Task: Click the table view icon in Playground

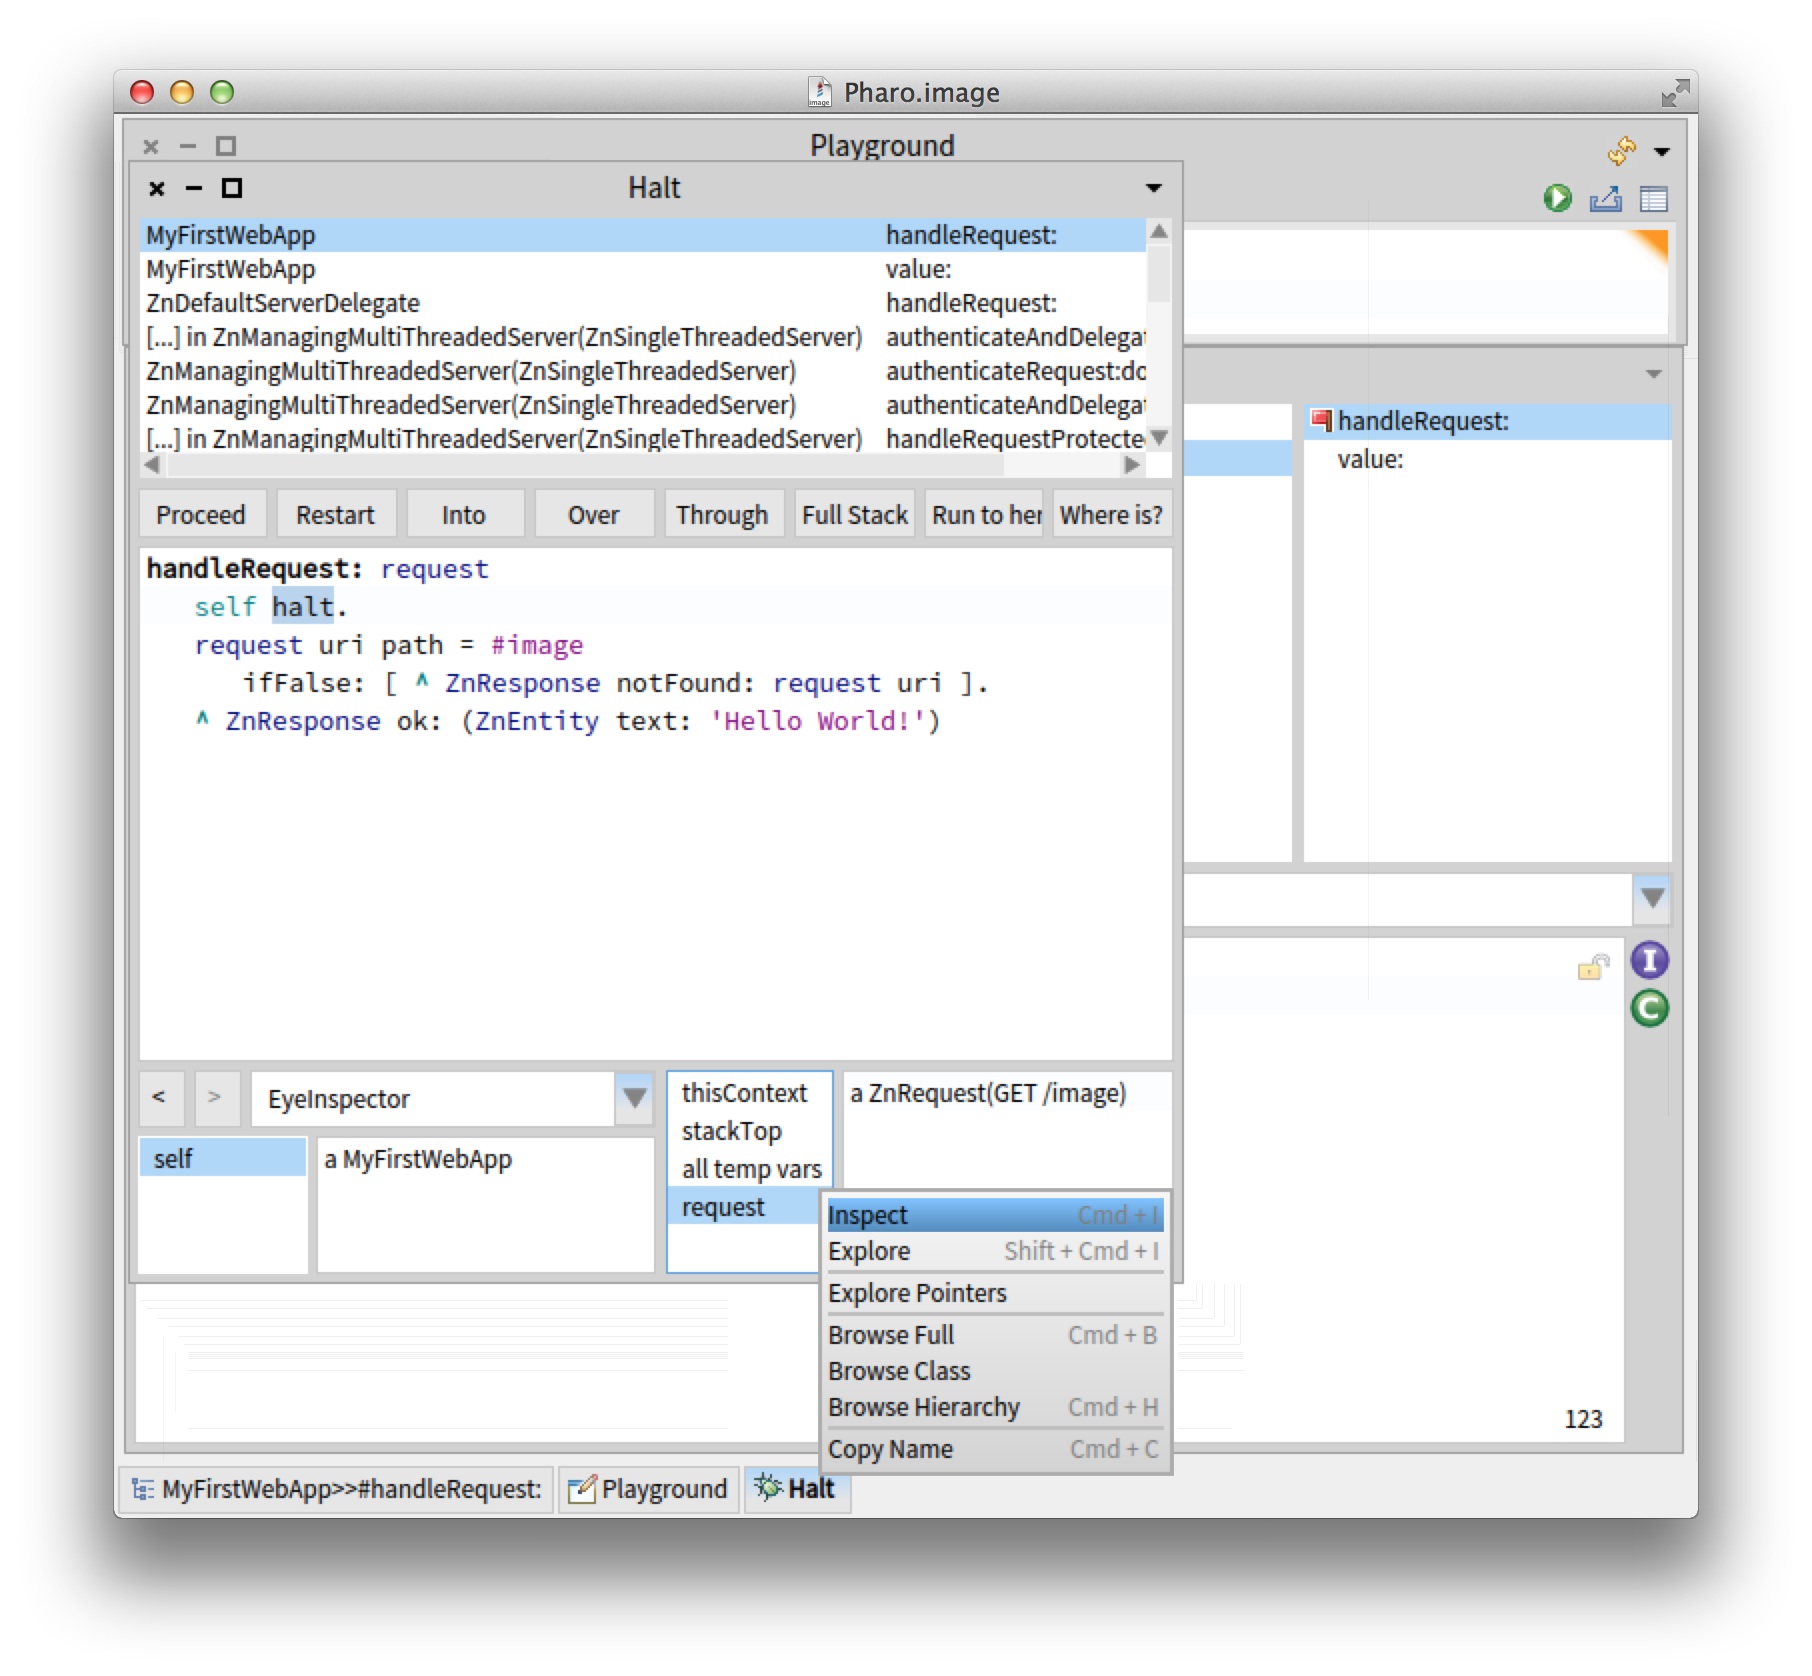Action: [x=1653, y=199]
